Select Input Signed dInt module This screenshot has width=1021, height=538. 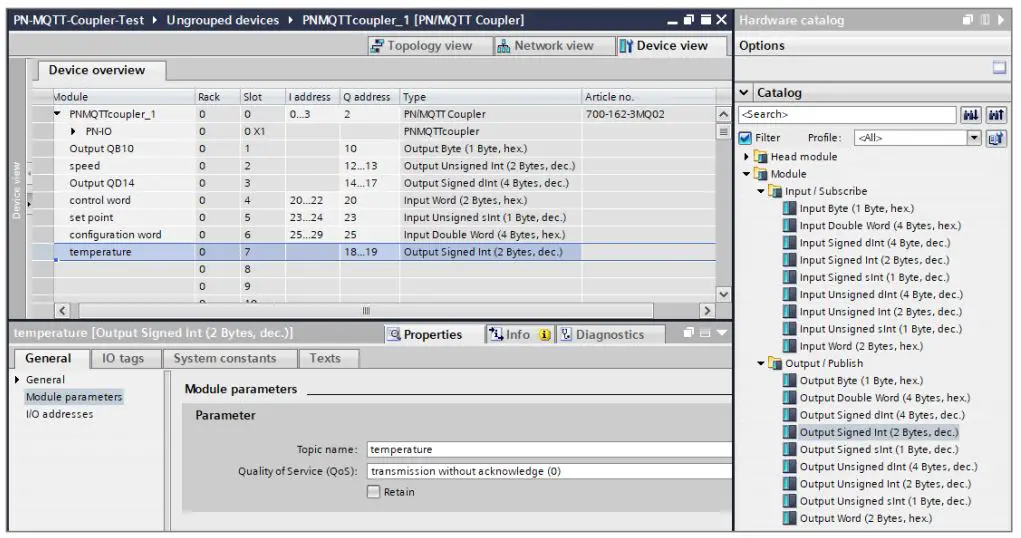pos(874,243)
